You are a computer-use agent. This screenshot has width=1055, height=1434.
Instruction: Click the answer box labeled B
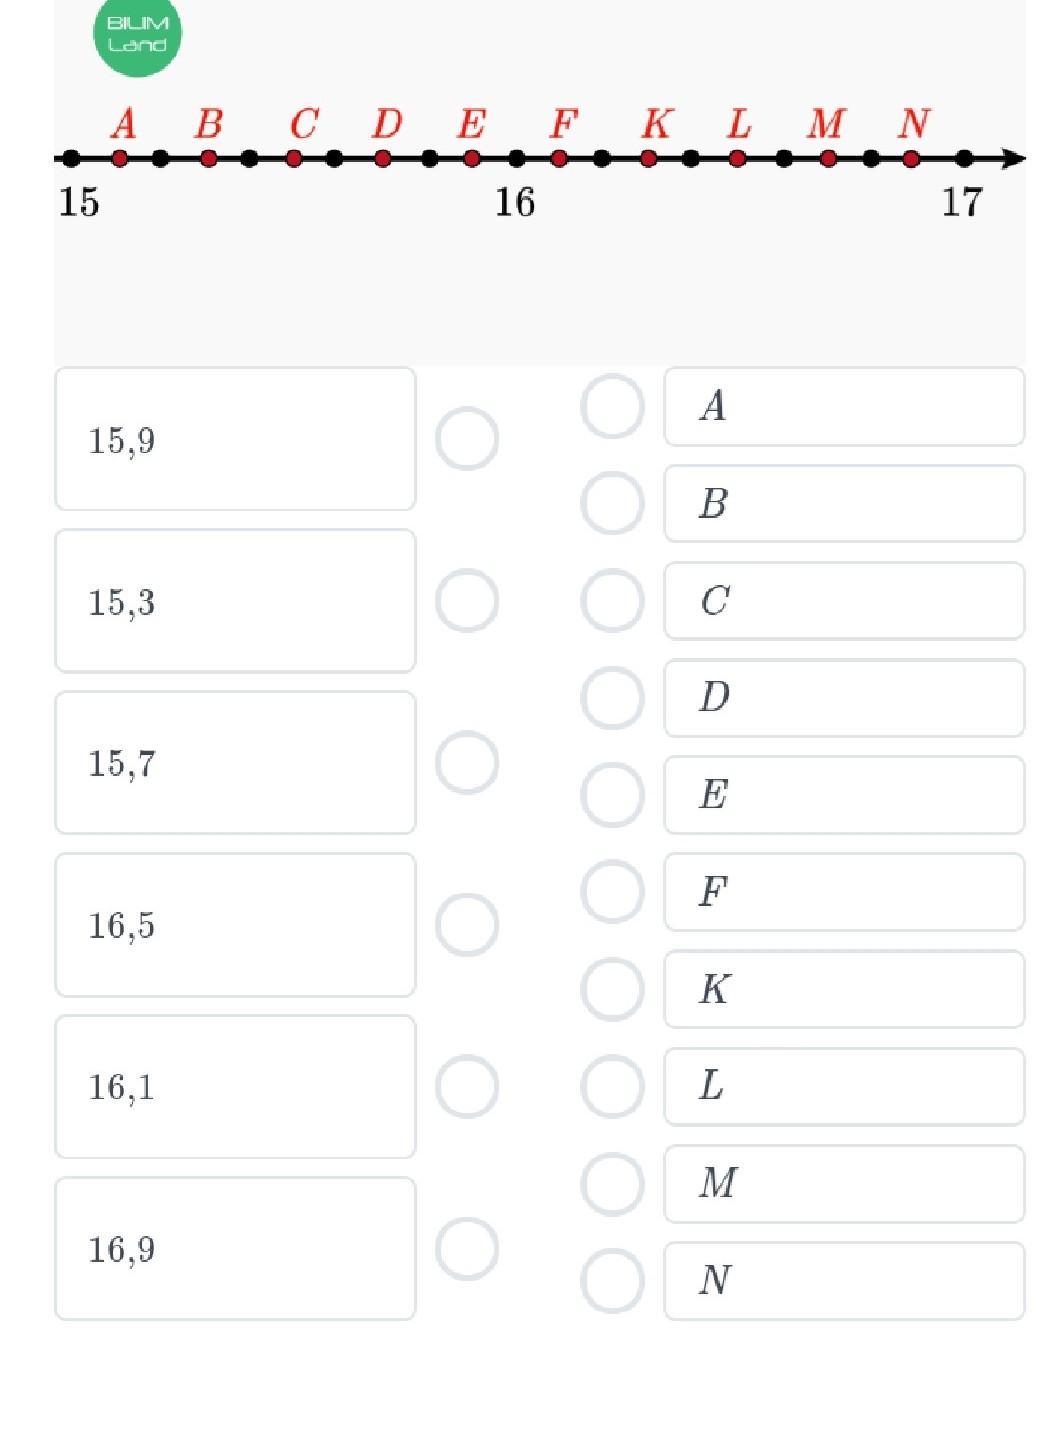click(844, 504)
